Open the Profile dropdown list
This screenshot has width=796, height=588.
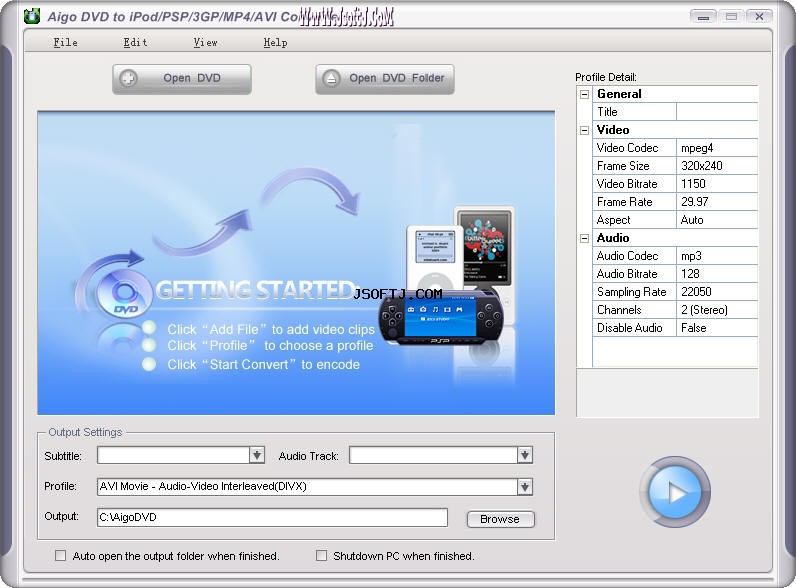(x=525, y=487)
